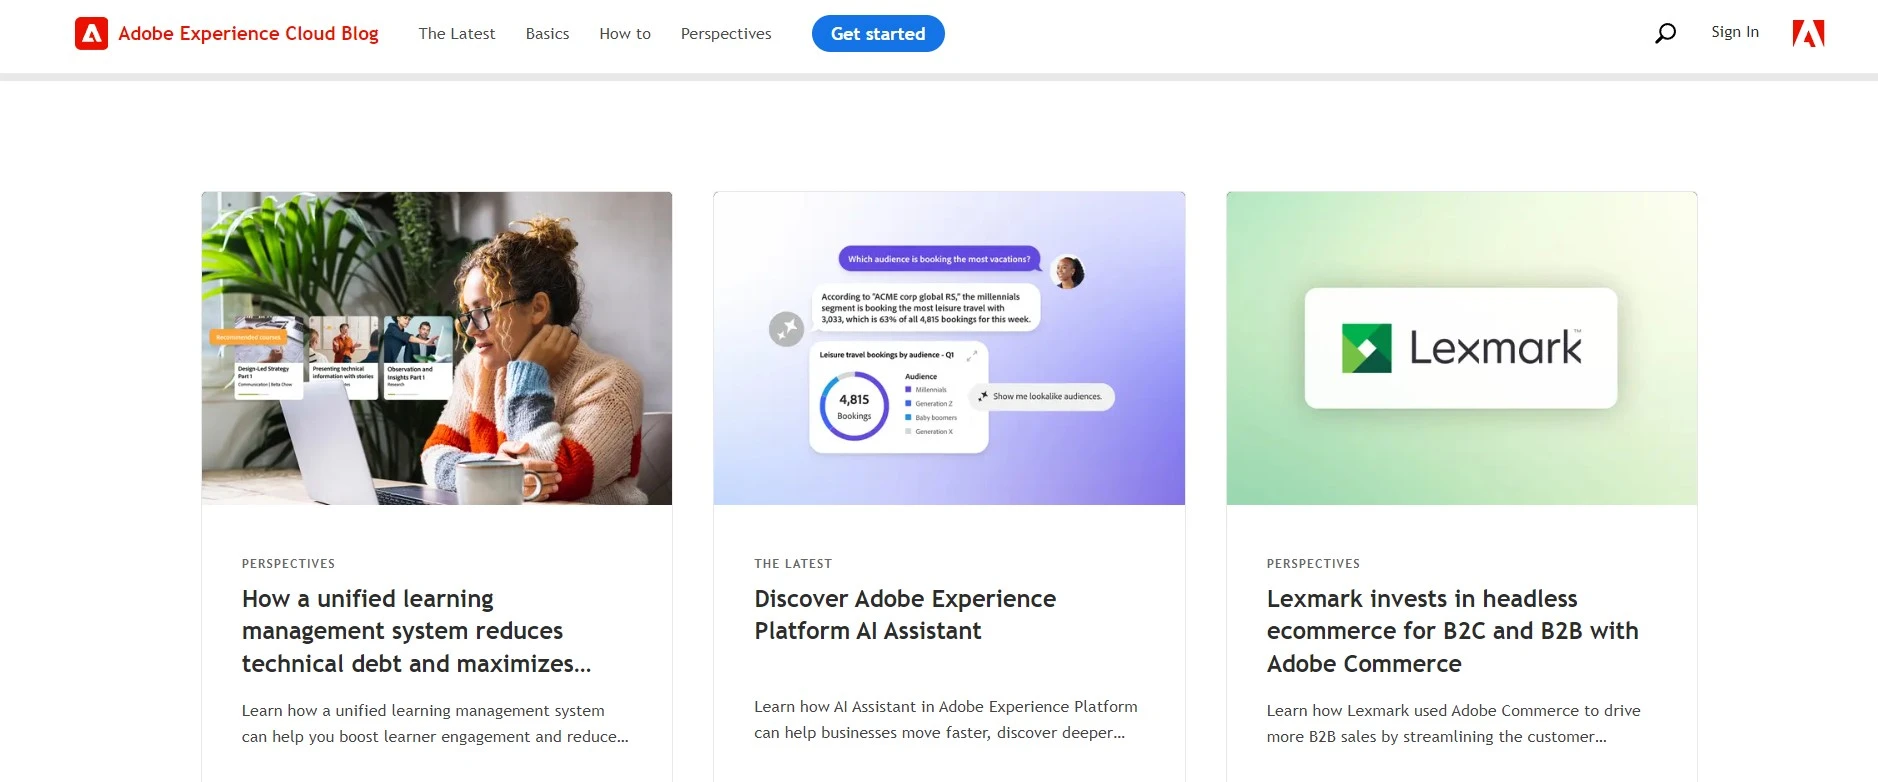Navigate to the Perspectives menu item
This screenshot has height=782, width=1878.
click(x=726, y=33)
